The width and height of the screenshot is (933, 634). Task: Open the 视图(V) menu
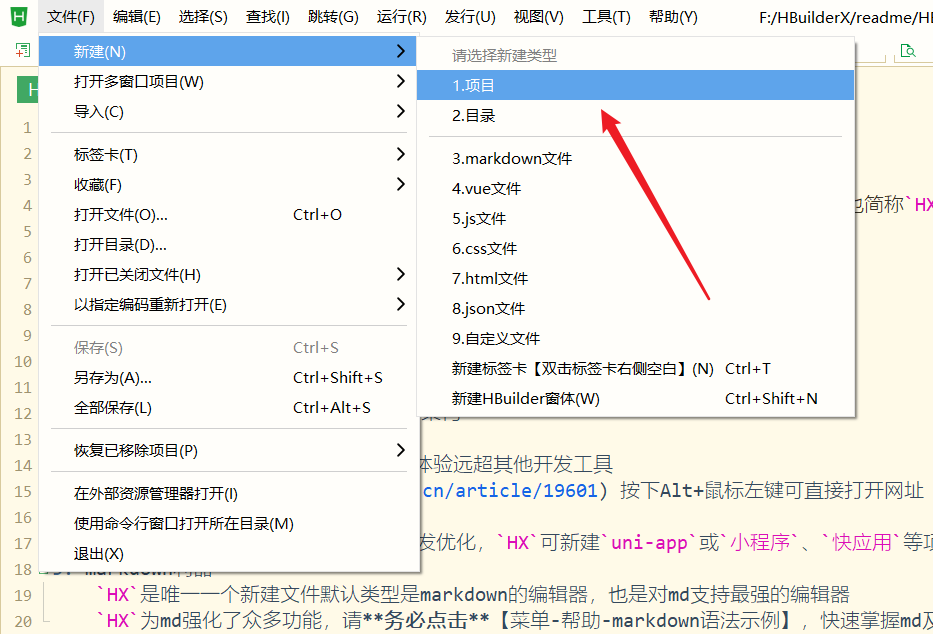coord(538,17)
